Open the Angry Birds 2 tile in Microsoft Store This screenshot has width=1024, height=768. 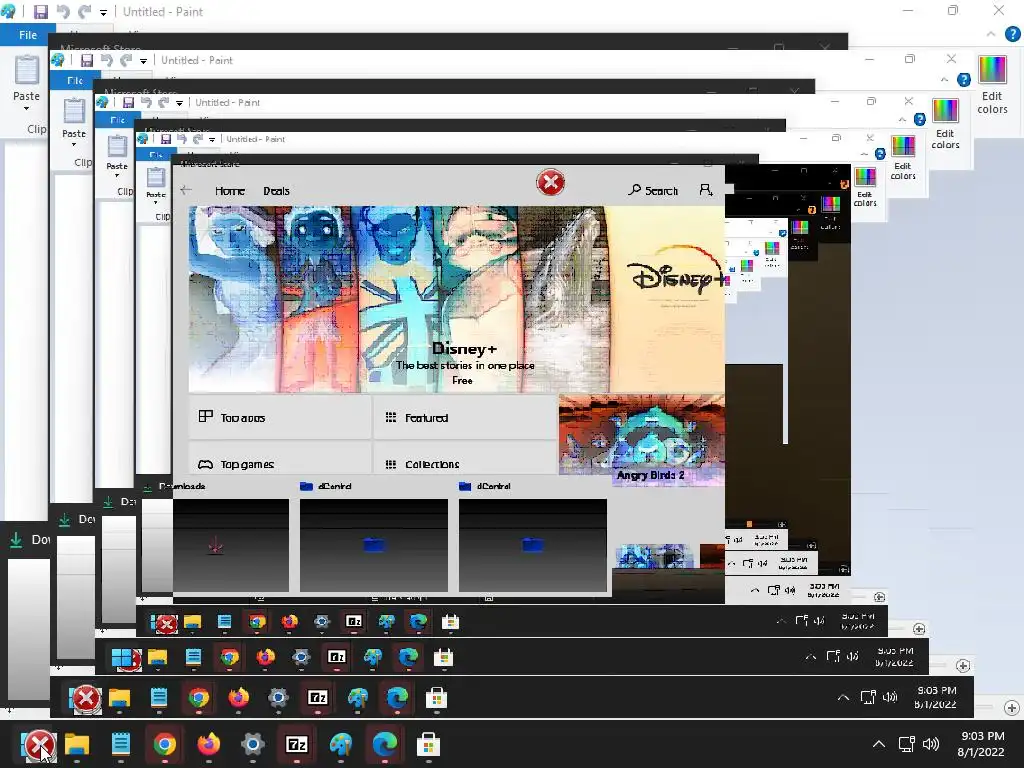[641, 440]
